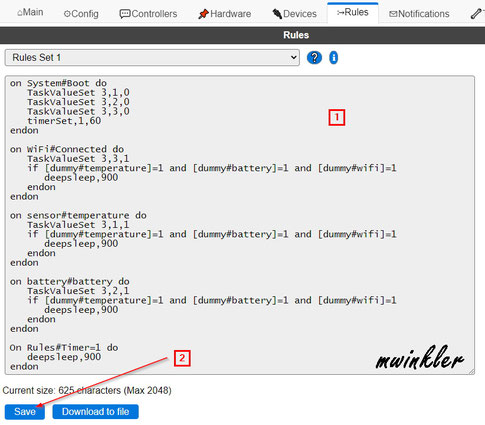
Task: Click the blue info icon
Action: pyautogui.click(x=333, y=58)
